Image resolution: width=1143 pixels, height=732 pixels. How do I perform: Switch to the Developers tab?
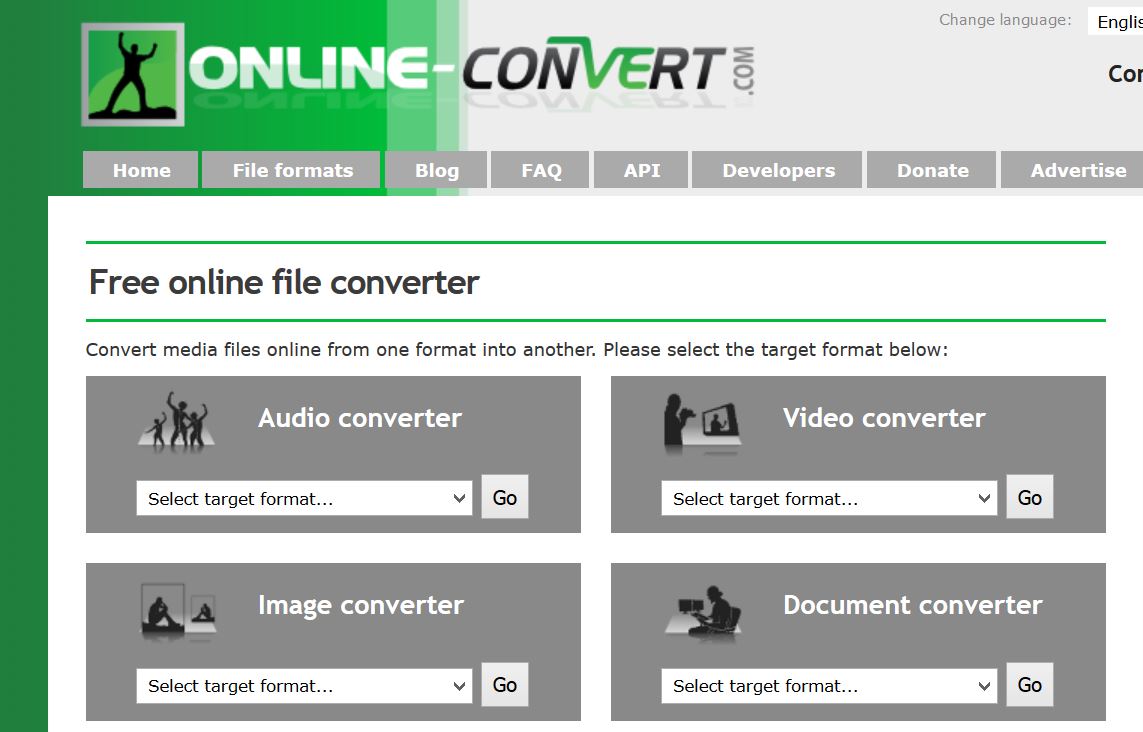777,170
